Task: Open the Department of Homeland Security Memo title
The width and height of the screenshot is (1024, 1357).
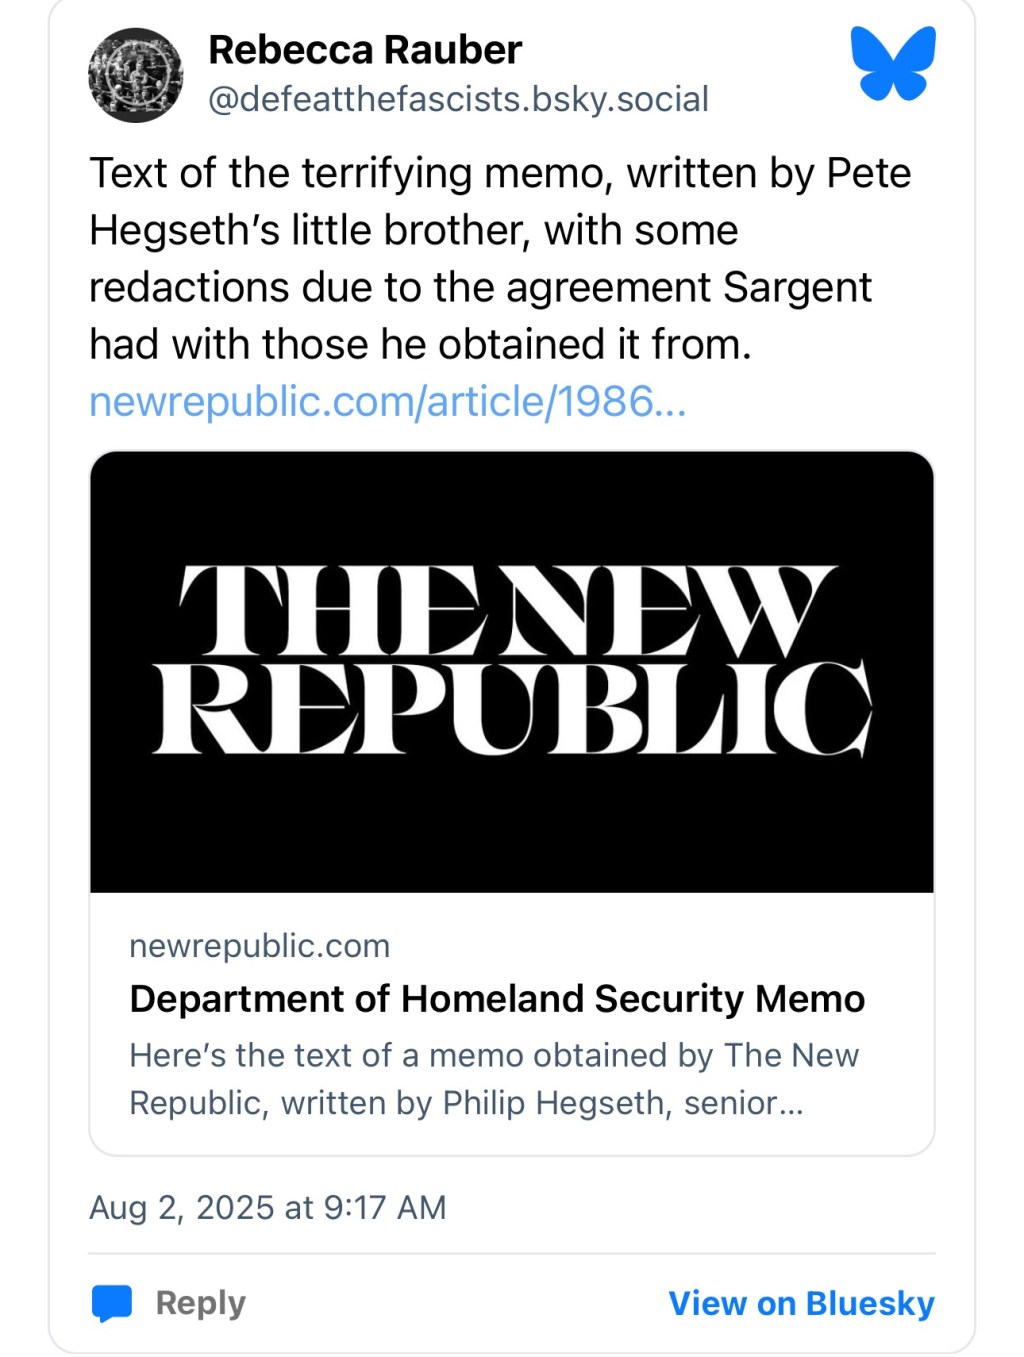Action: pyautogui.click(x=497, y=998)
